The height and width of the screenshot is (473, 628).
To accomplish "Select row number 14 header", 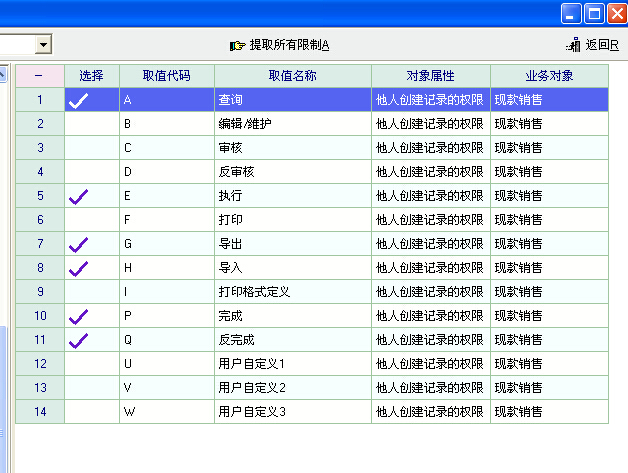I will (40, 412).
